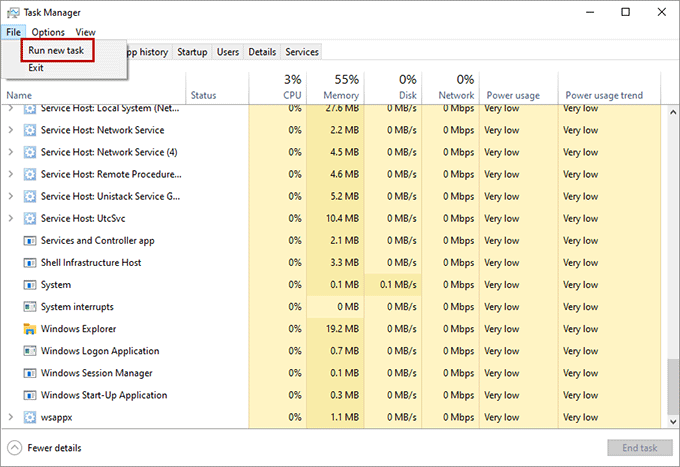Click the Service Host: UtcSvc gear icon
Screen dimensions: 680x467
pyautogui.click(x=29, y=219)
